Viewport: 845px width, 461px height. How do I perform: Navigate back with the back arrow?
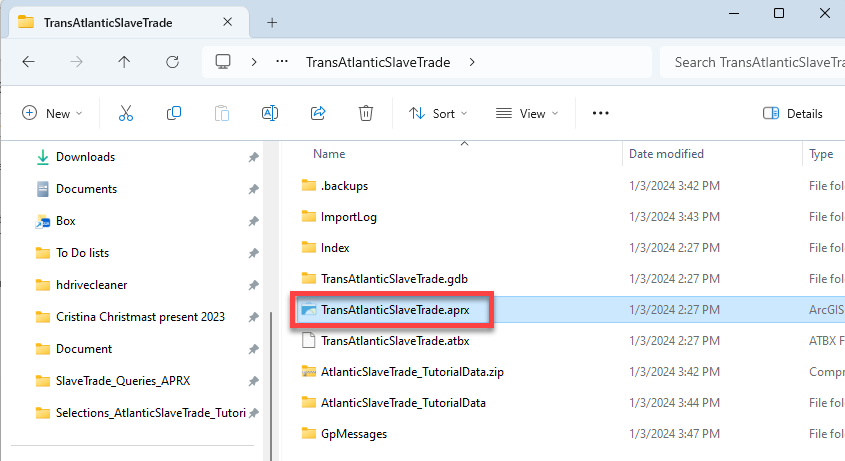pos(28,62)
